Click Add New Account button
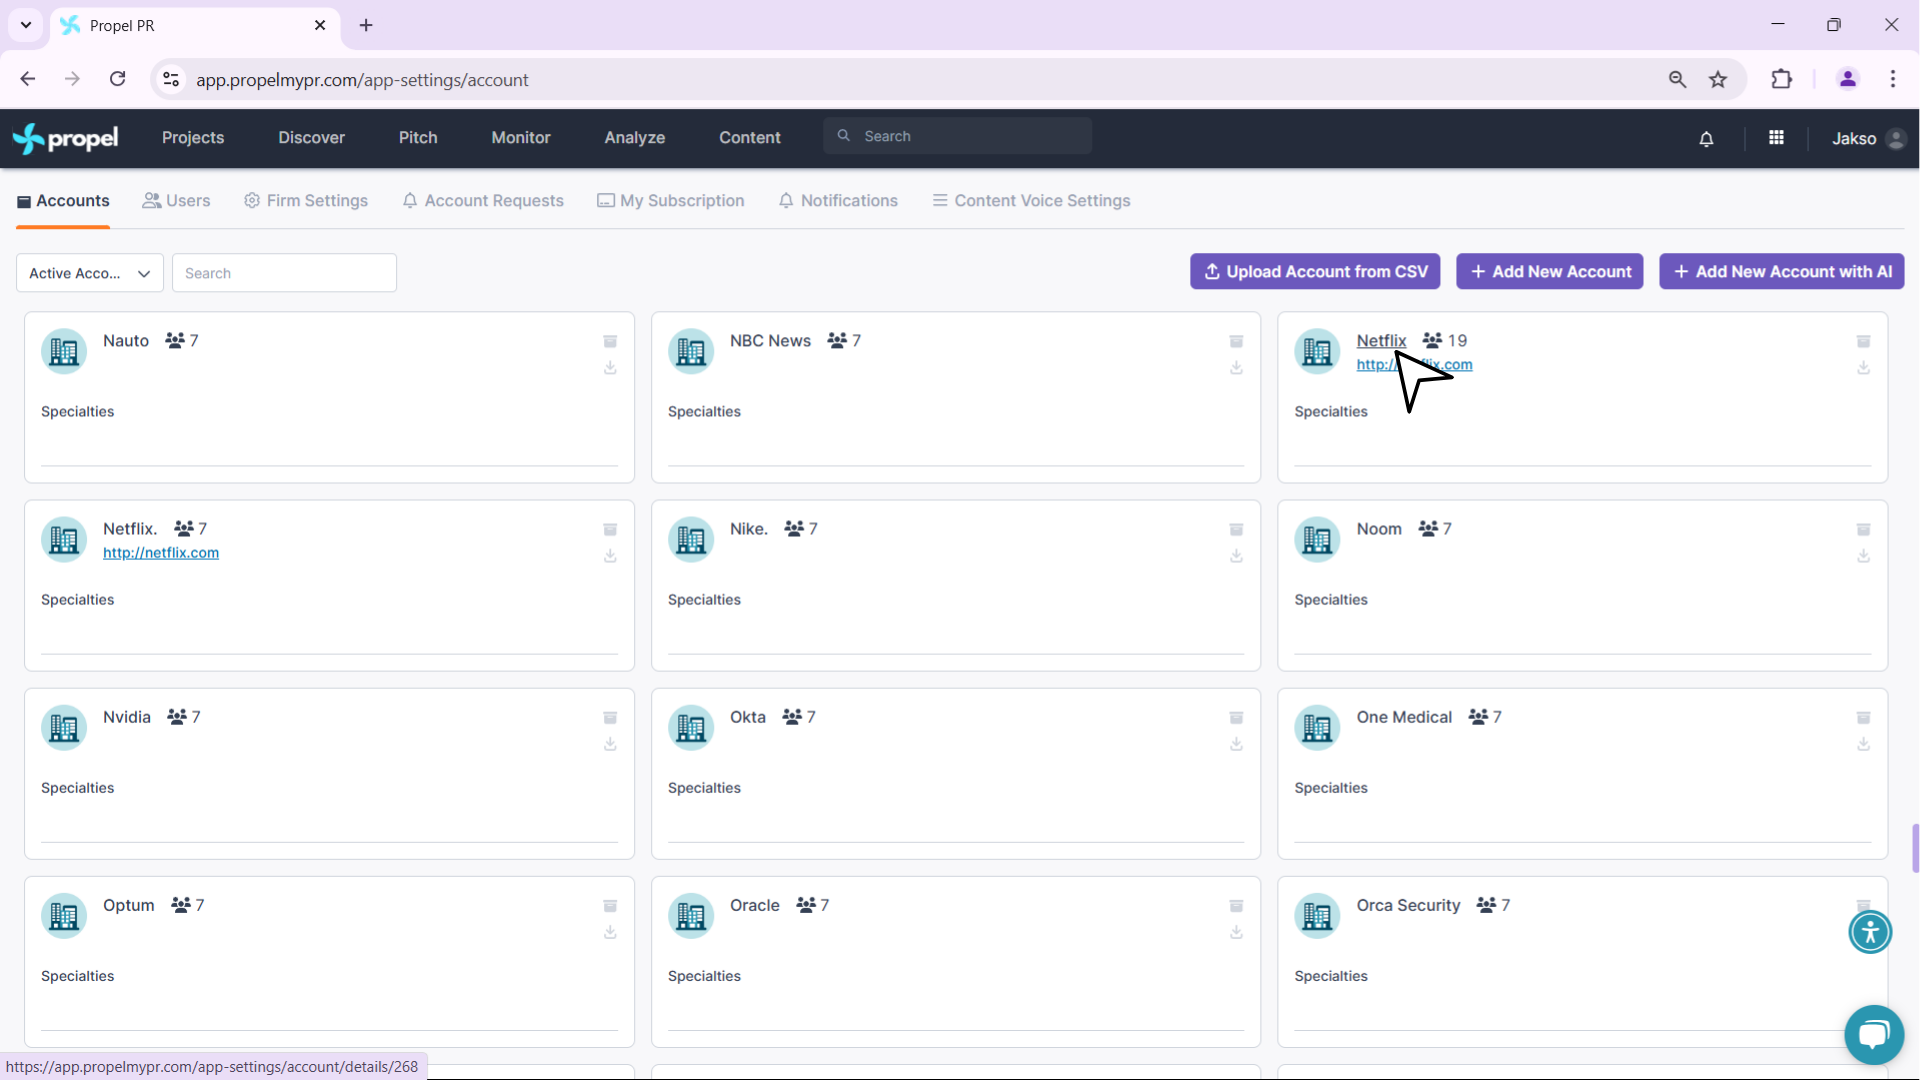 pos(1549,272)
